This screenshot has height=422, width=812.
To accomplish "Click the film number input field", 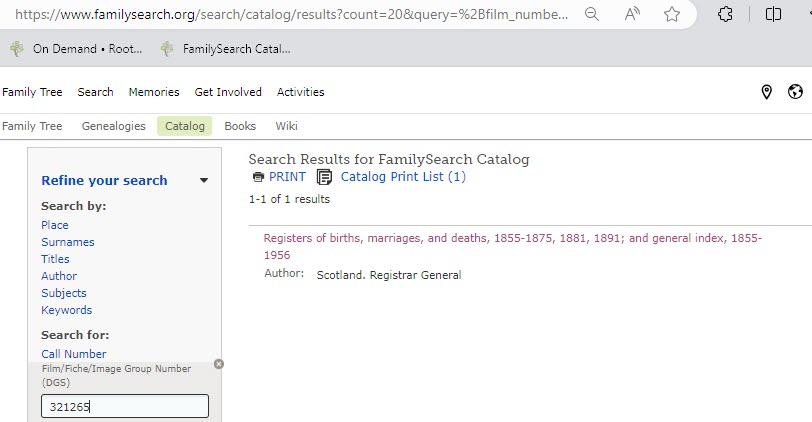I will (125, 406).
